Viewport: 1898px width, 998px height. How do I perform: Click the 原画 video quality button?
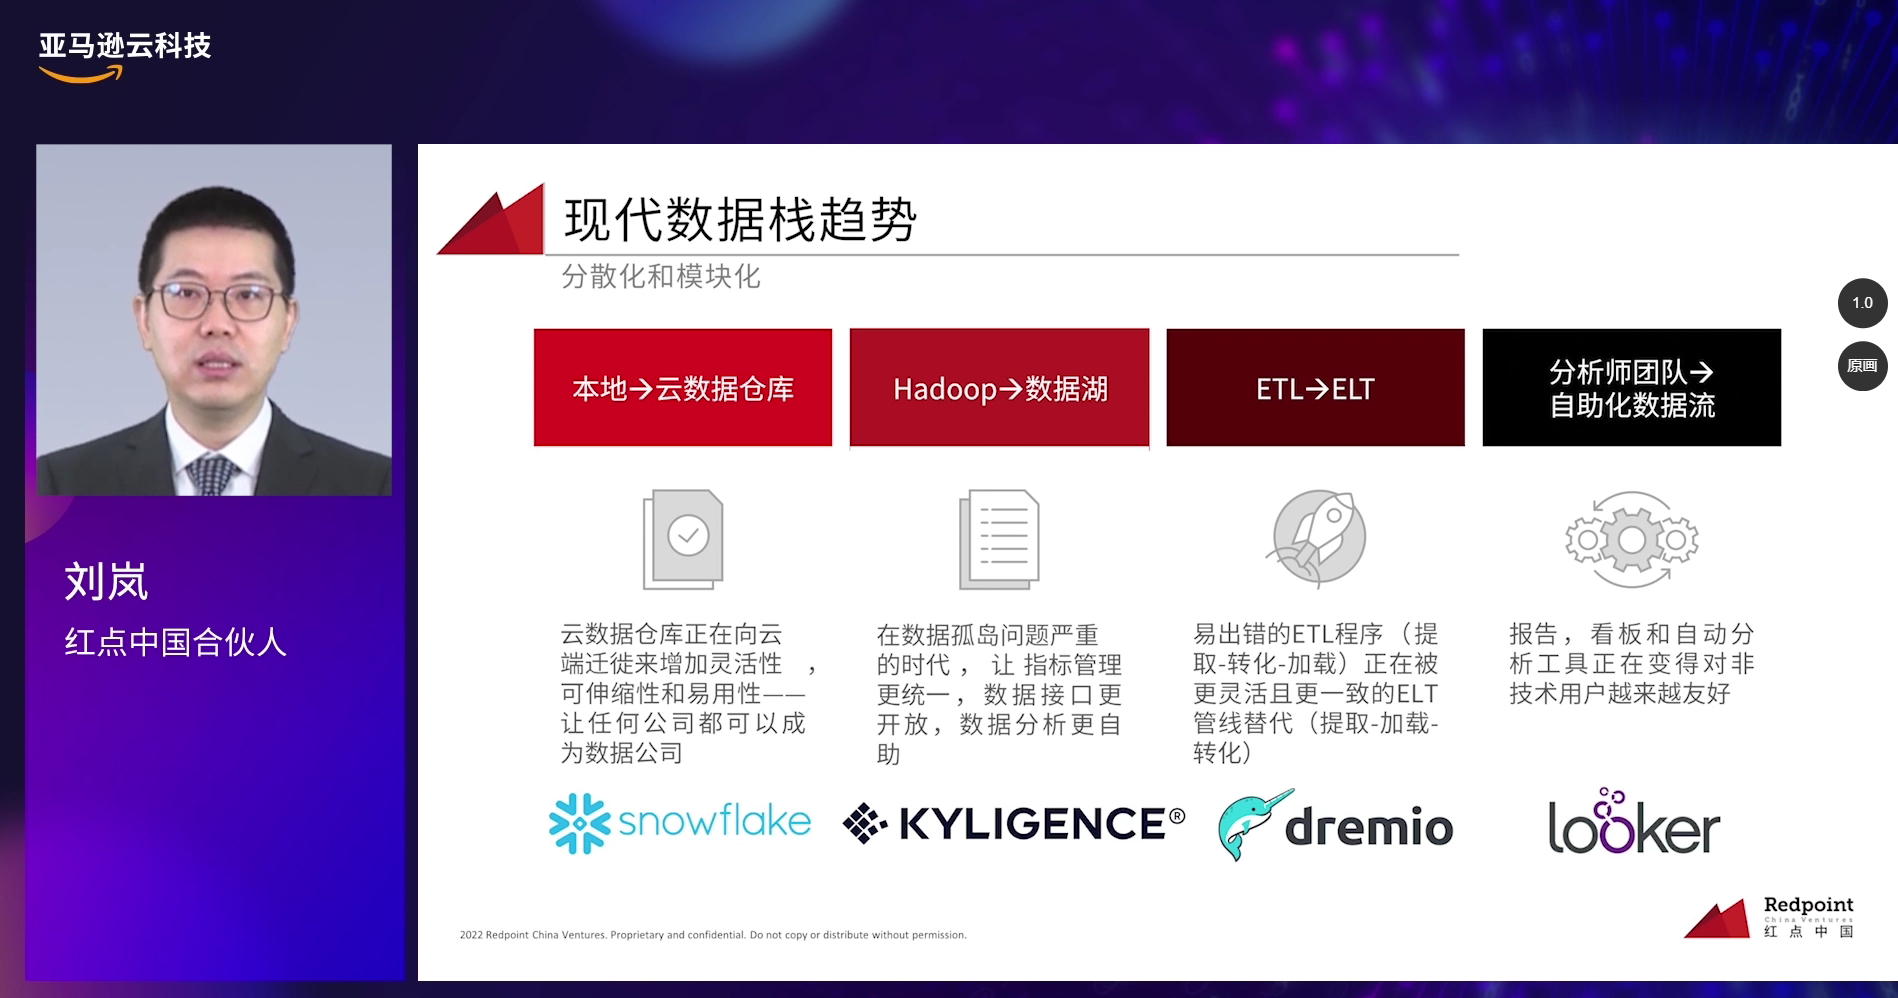[1862, 366]
